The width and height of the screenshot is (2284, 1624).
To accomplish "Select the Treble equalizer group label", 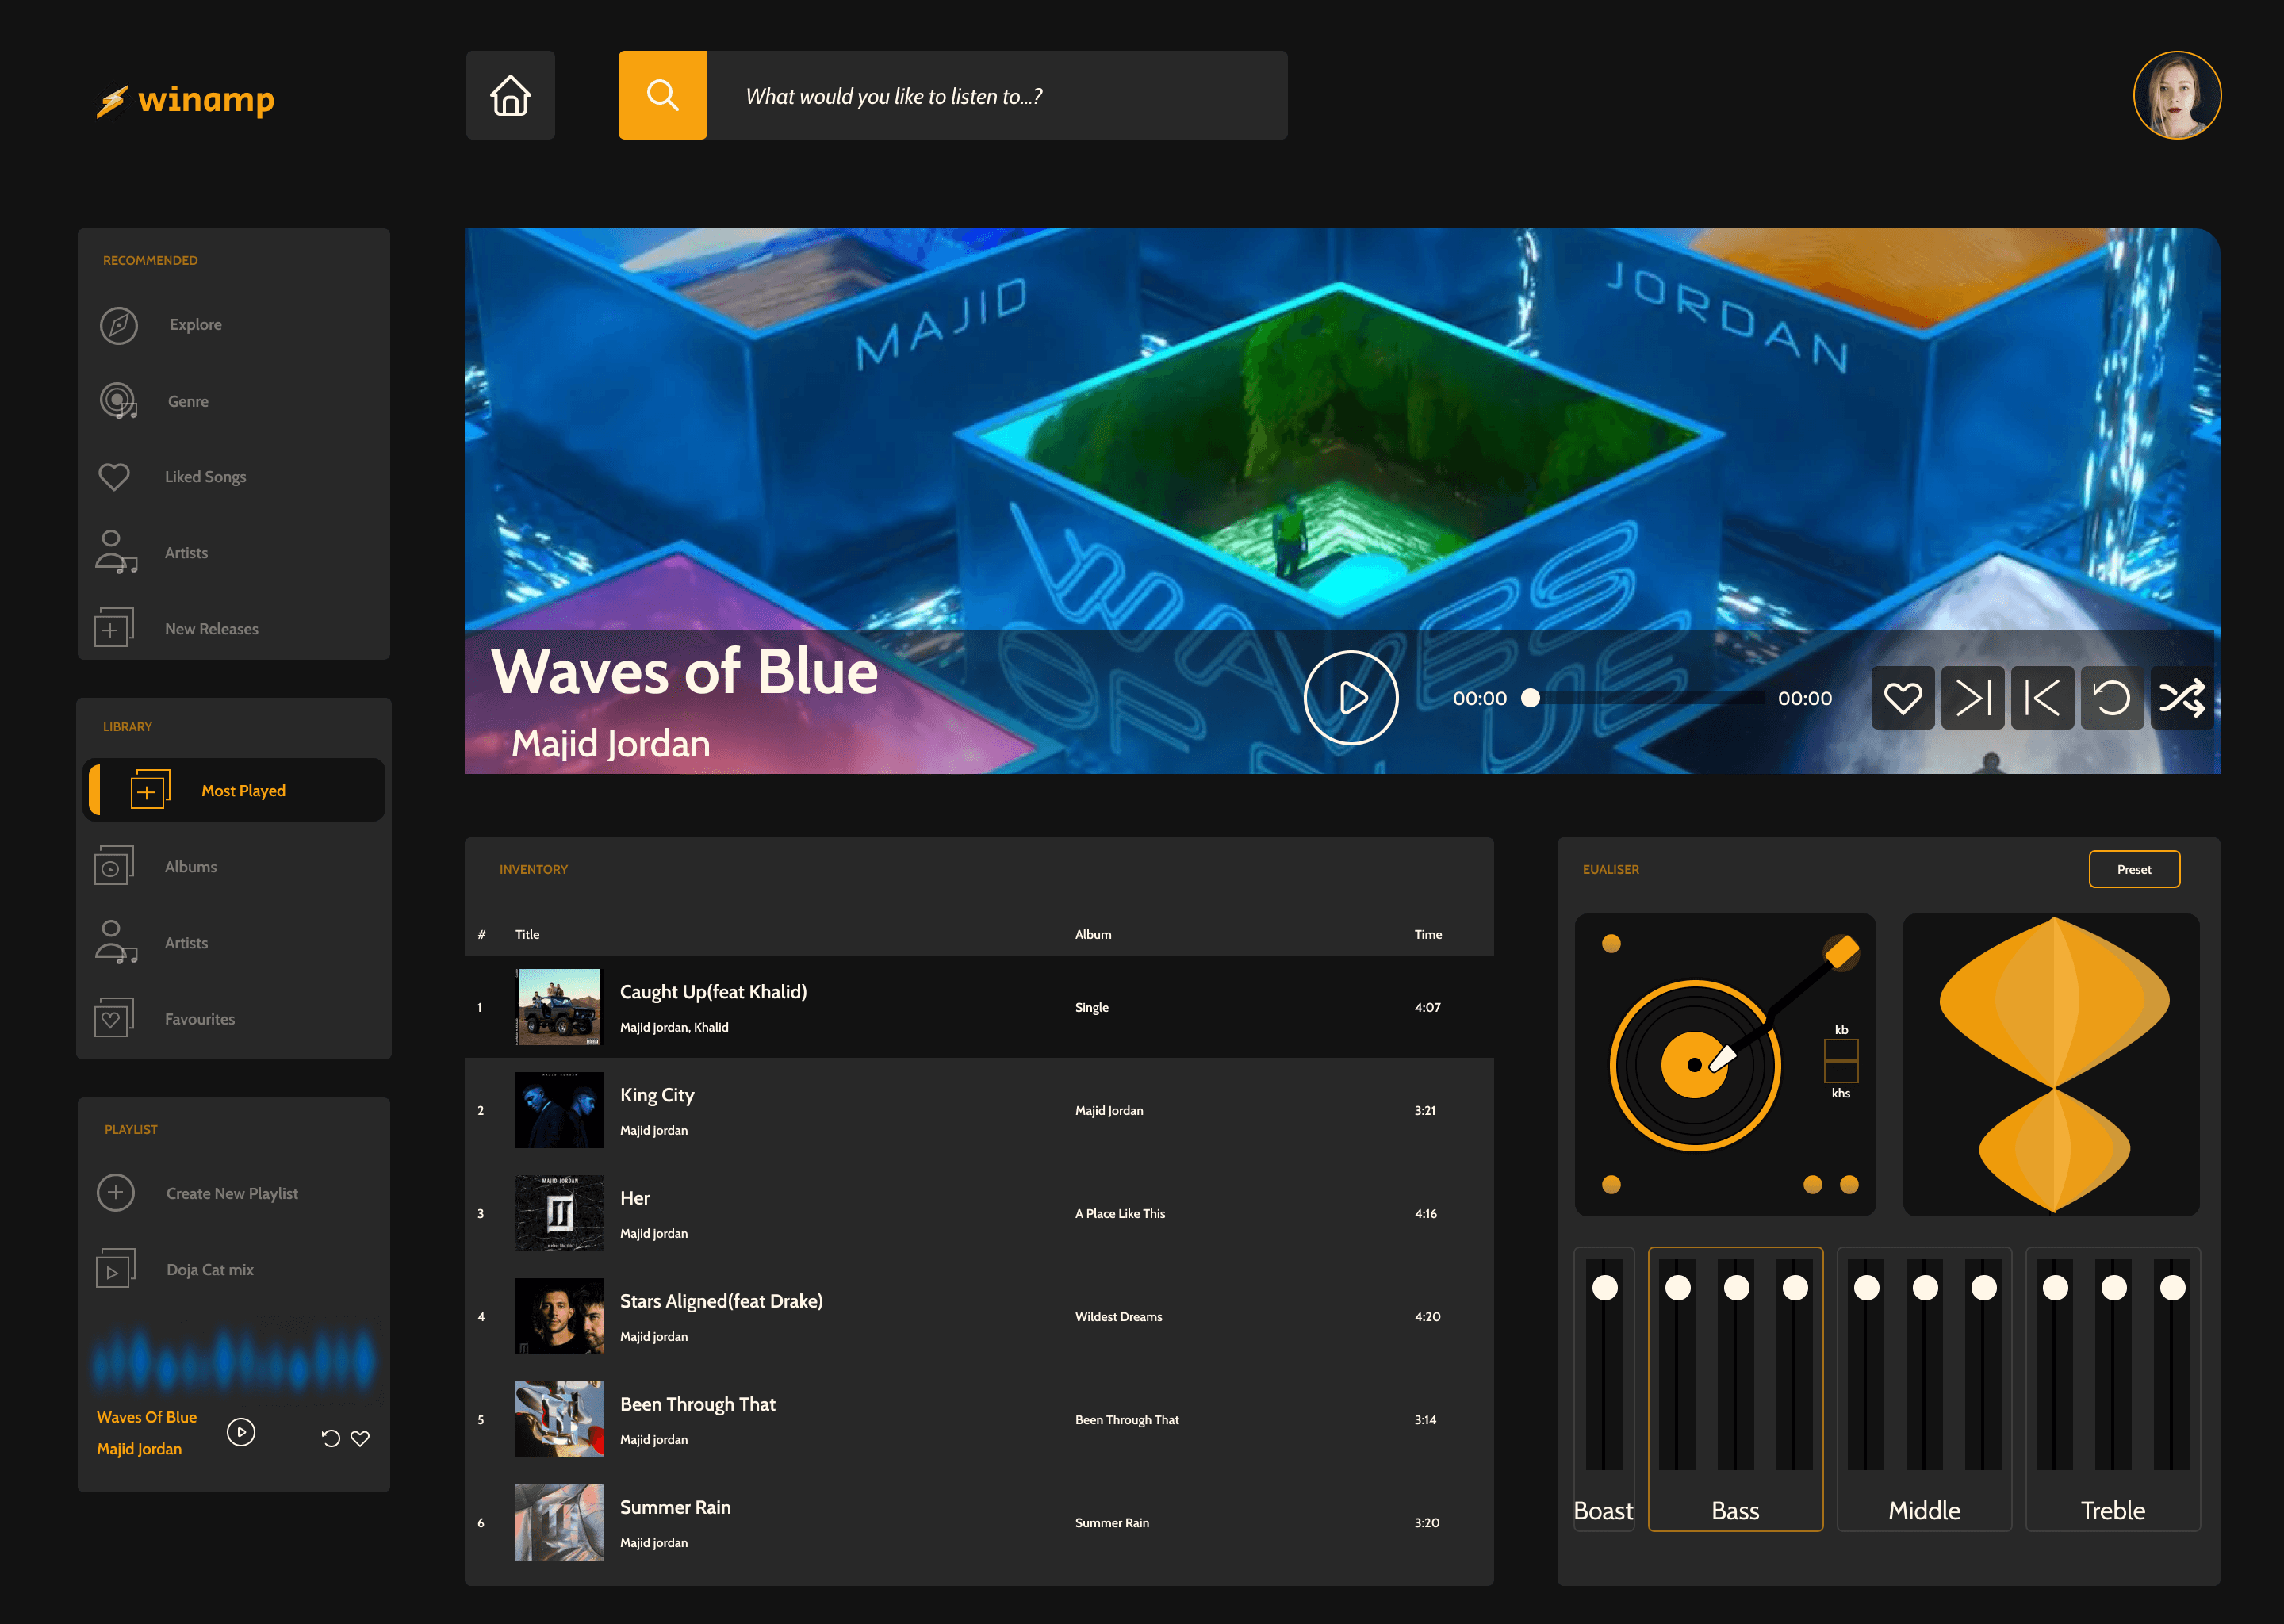I will (2113, 1510).
